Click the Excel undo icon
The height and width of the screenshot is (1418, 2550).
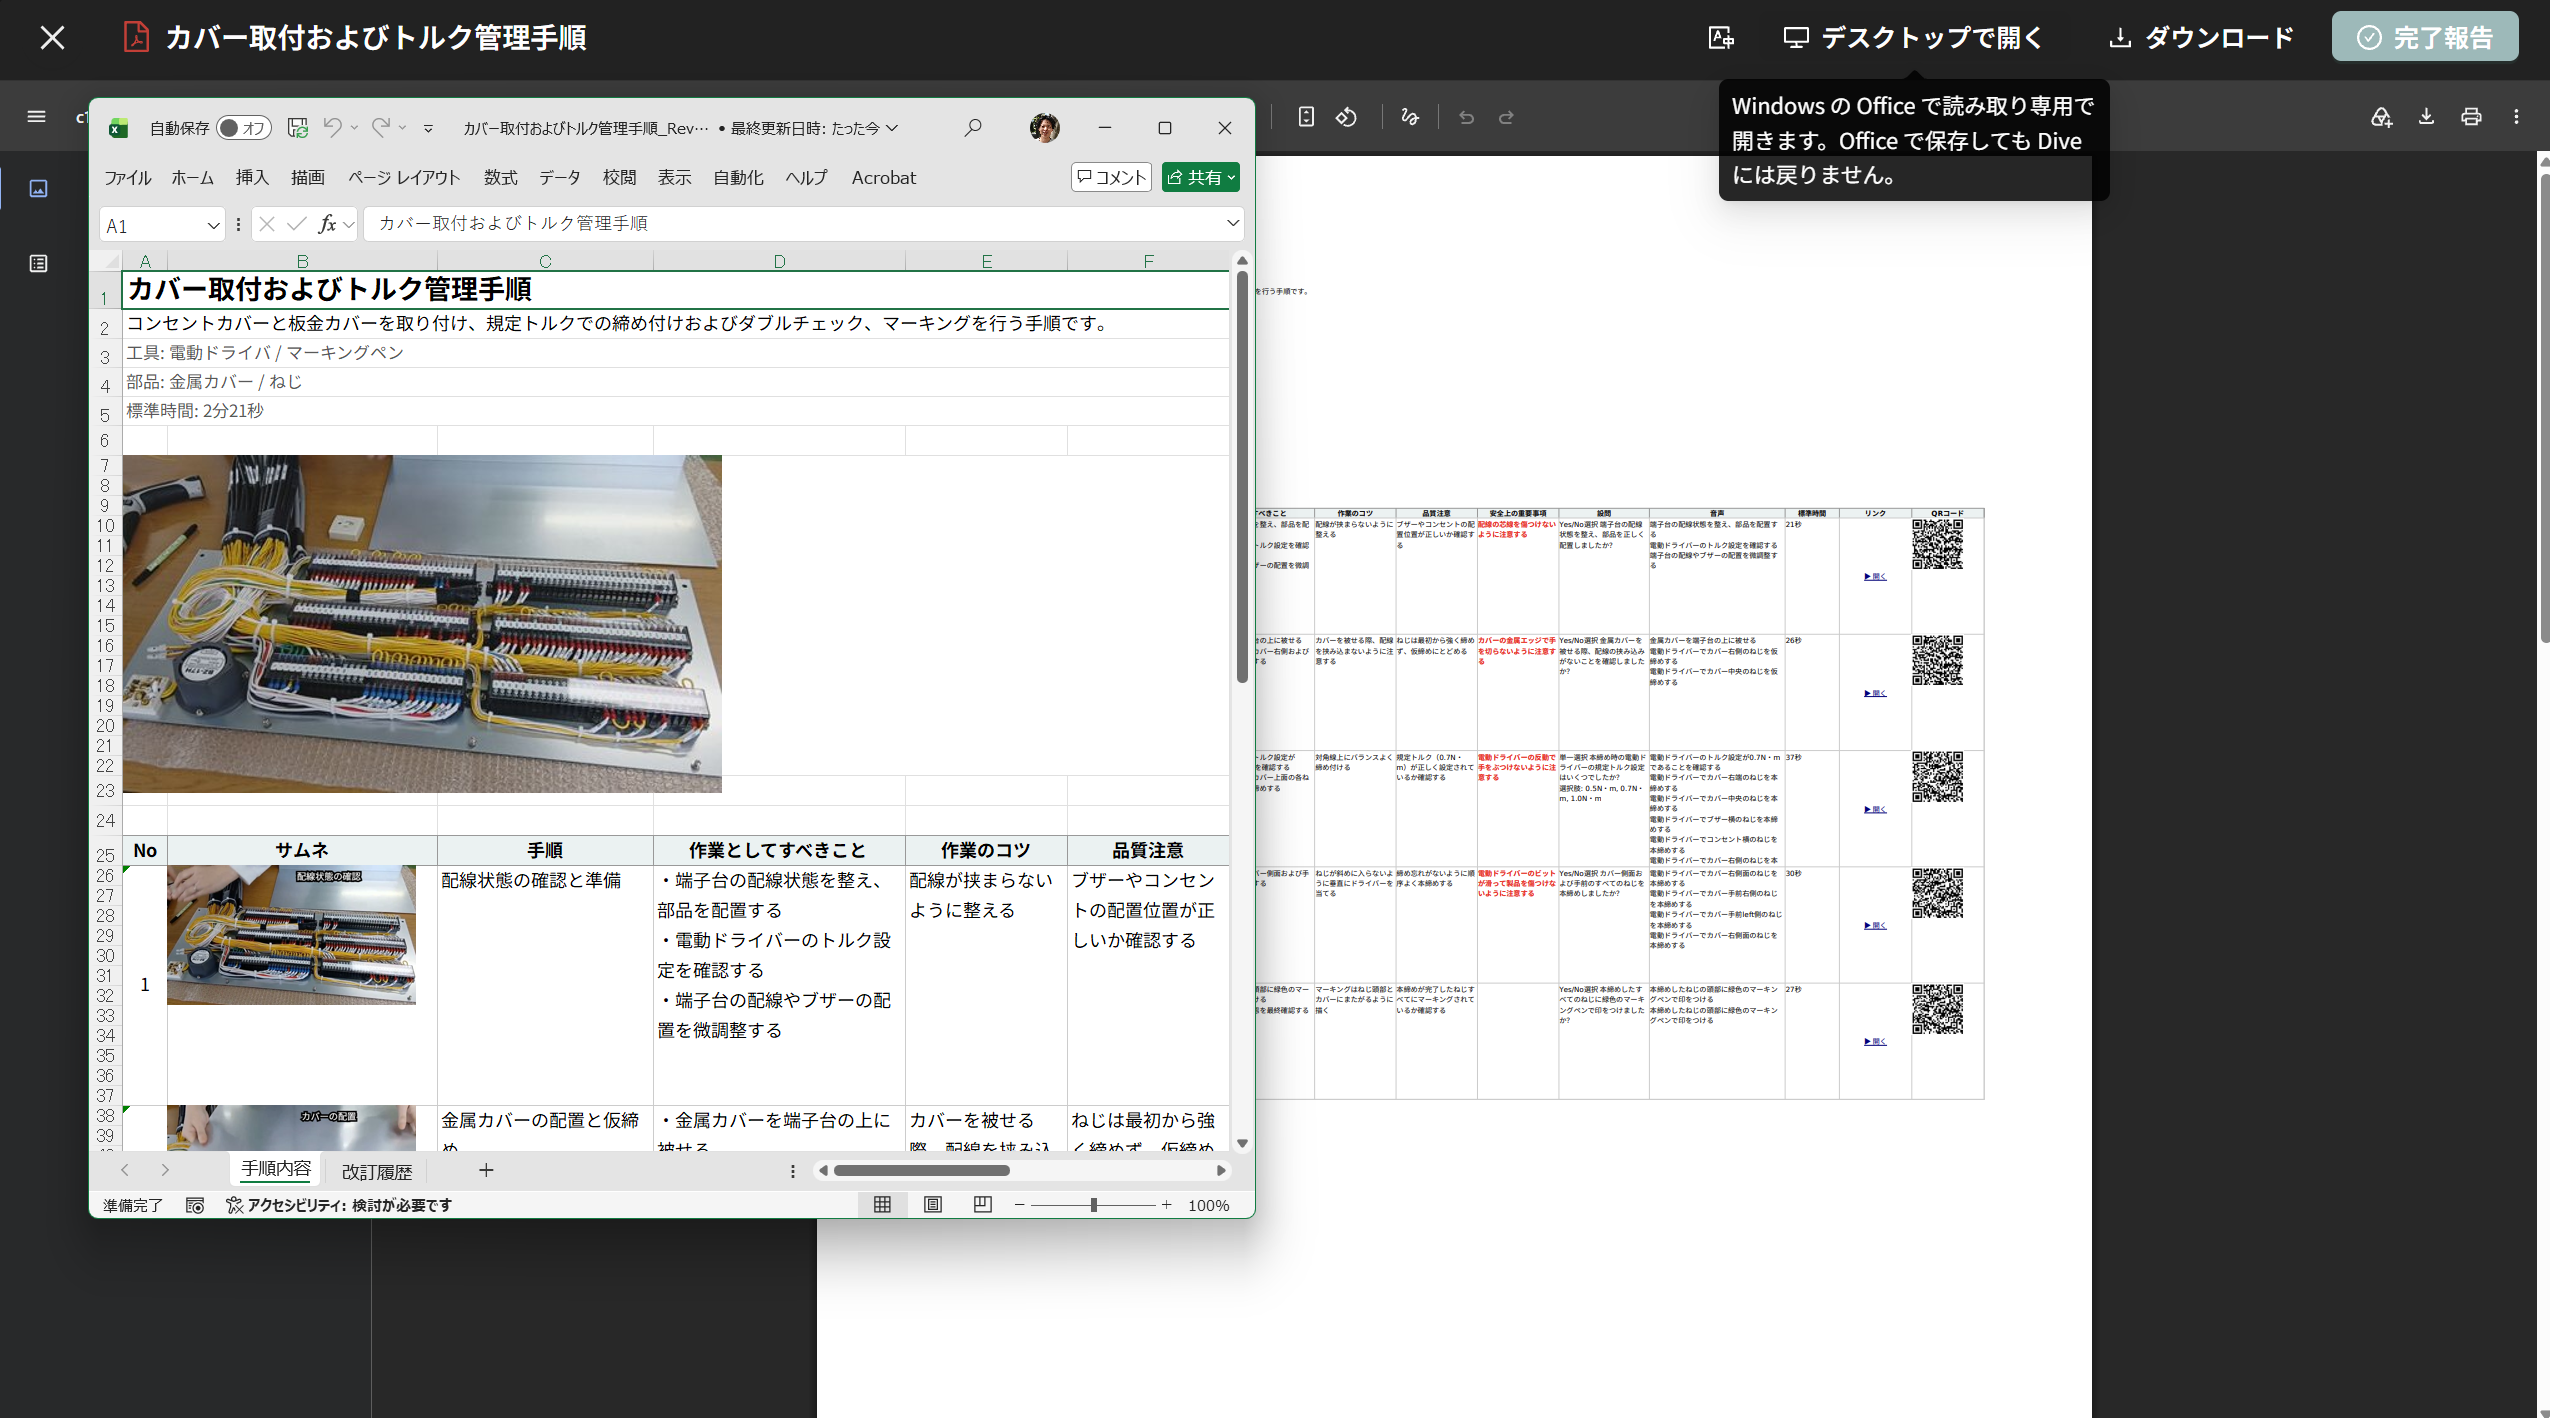pyautogui.click(x=332, y=127)
